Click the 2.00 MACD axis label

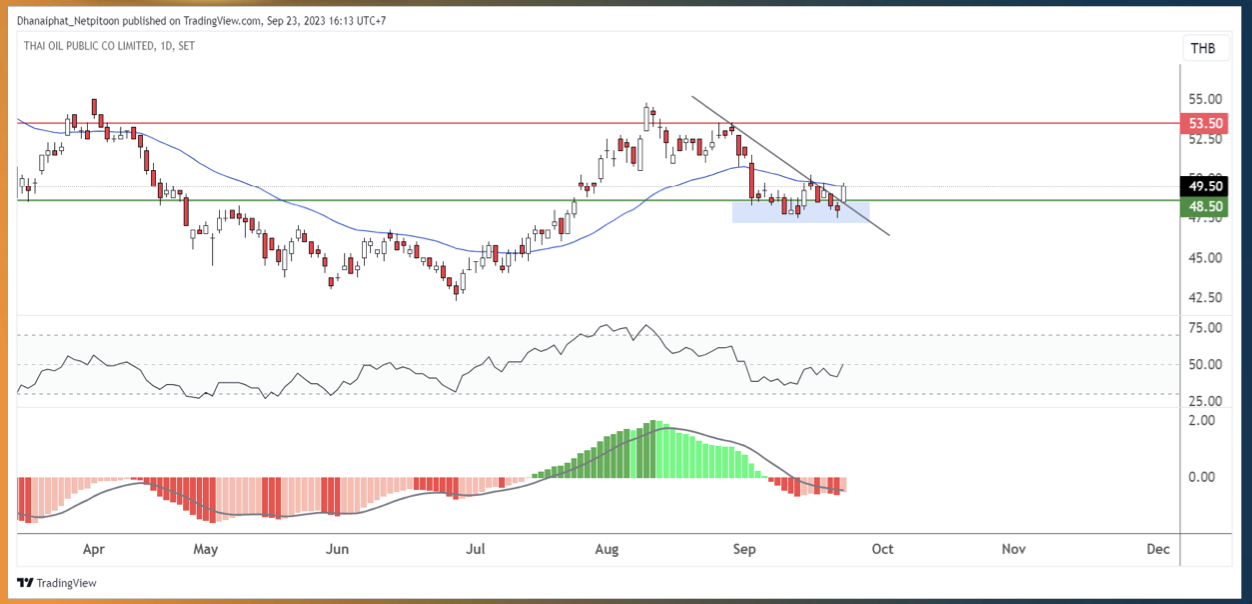pos(1201,420)
